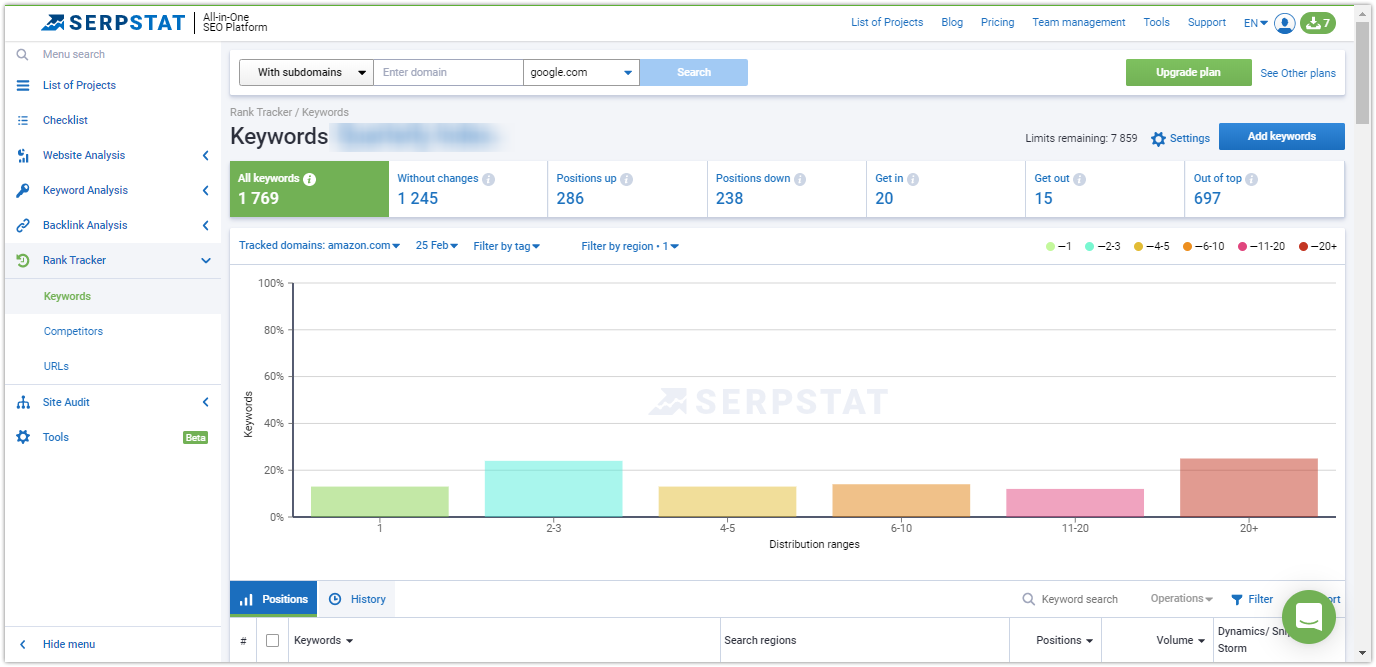
Task: Open the Filter by region dropdown
Action: [x=630, y=246]
